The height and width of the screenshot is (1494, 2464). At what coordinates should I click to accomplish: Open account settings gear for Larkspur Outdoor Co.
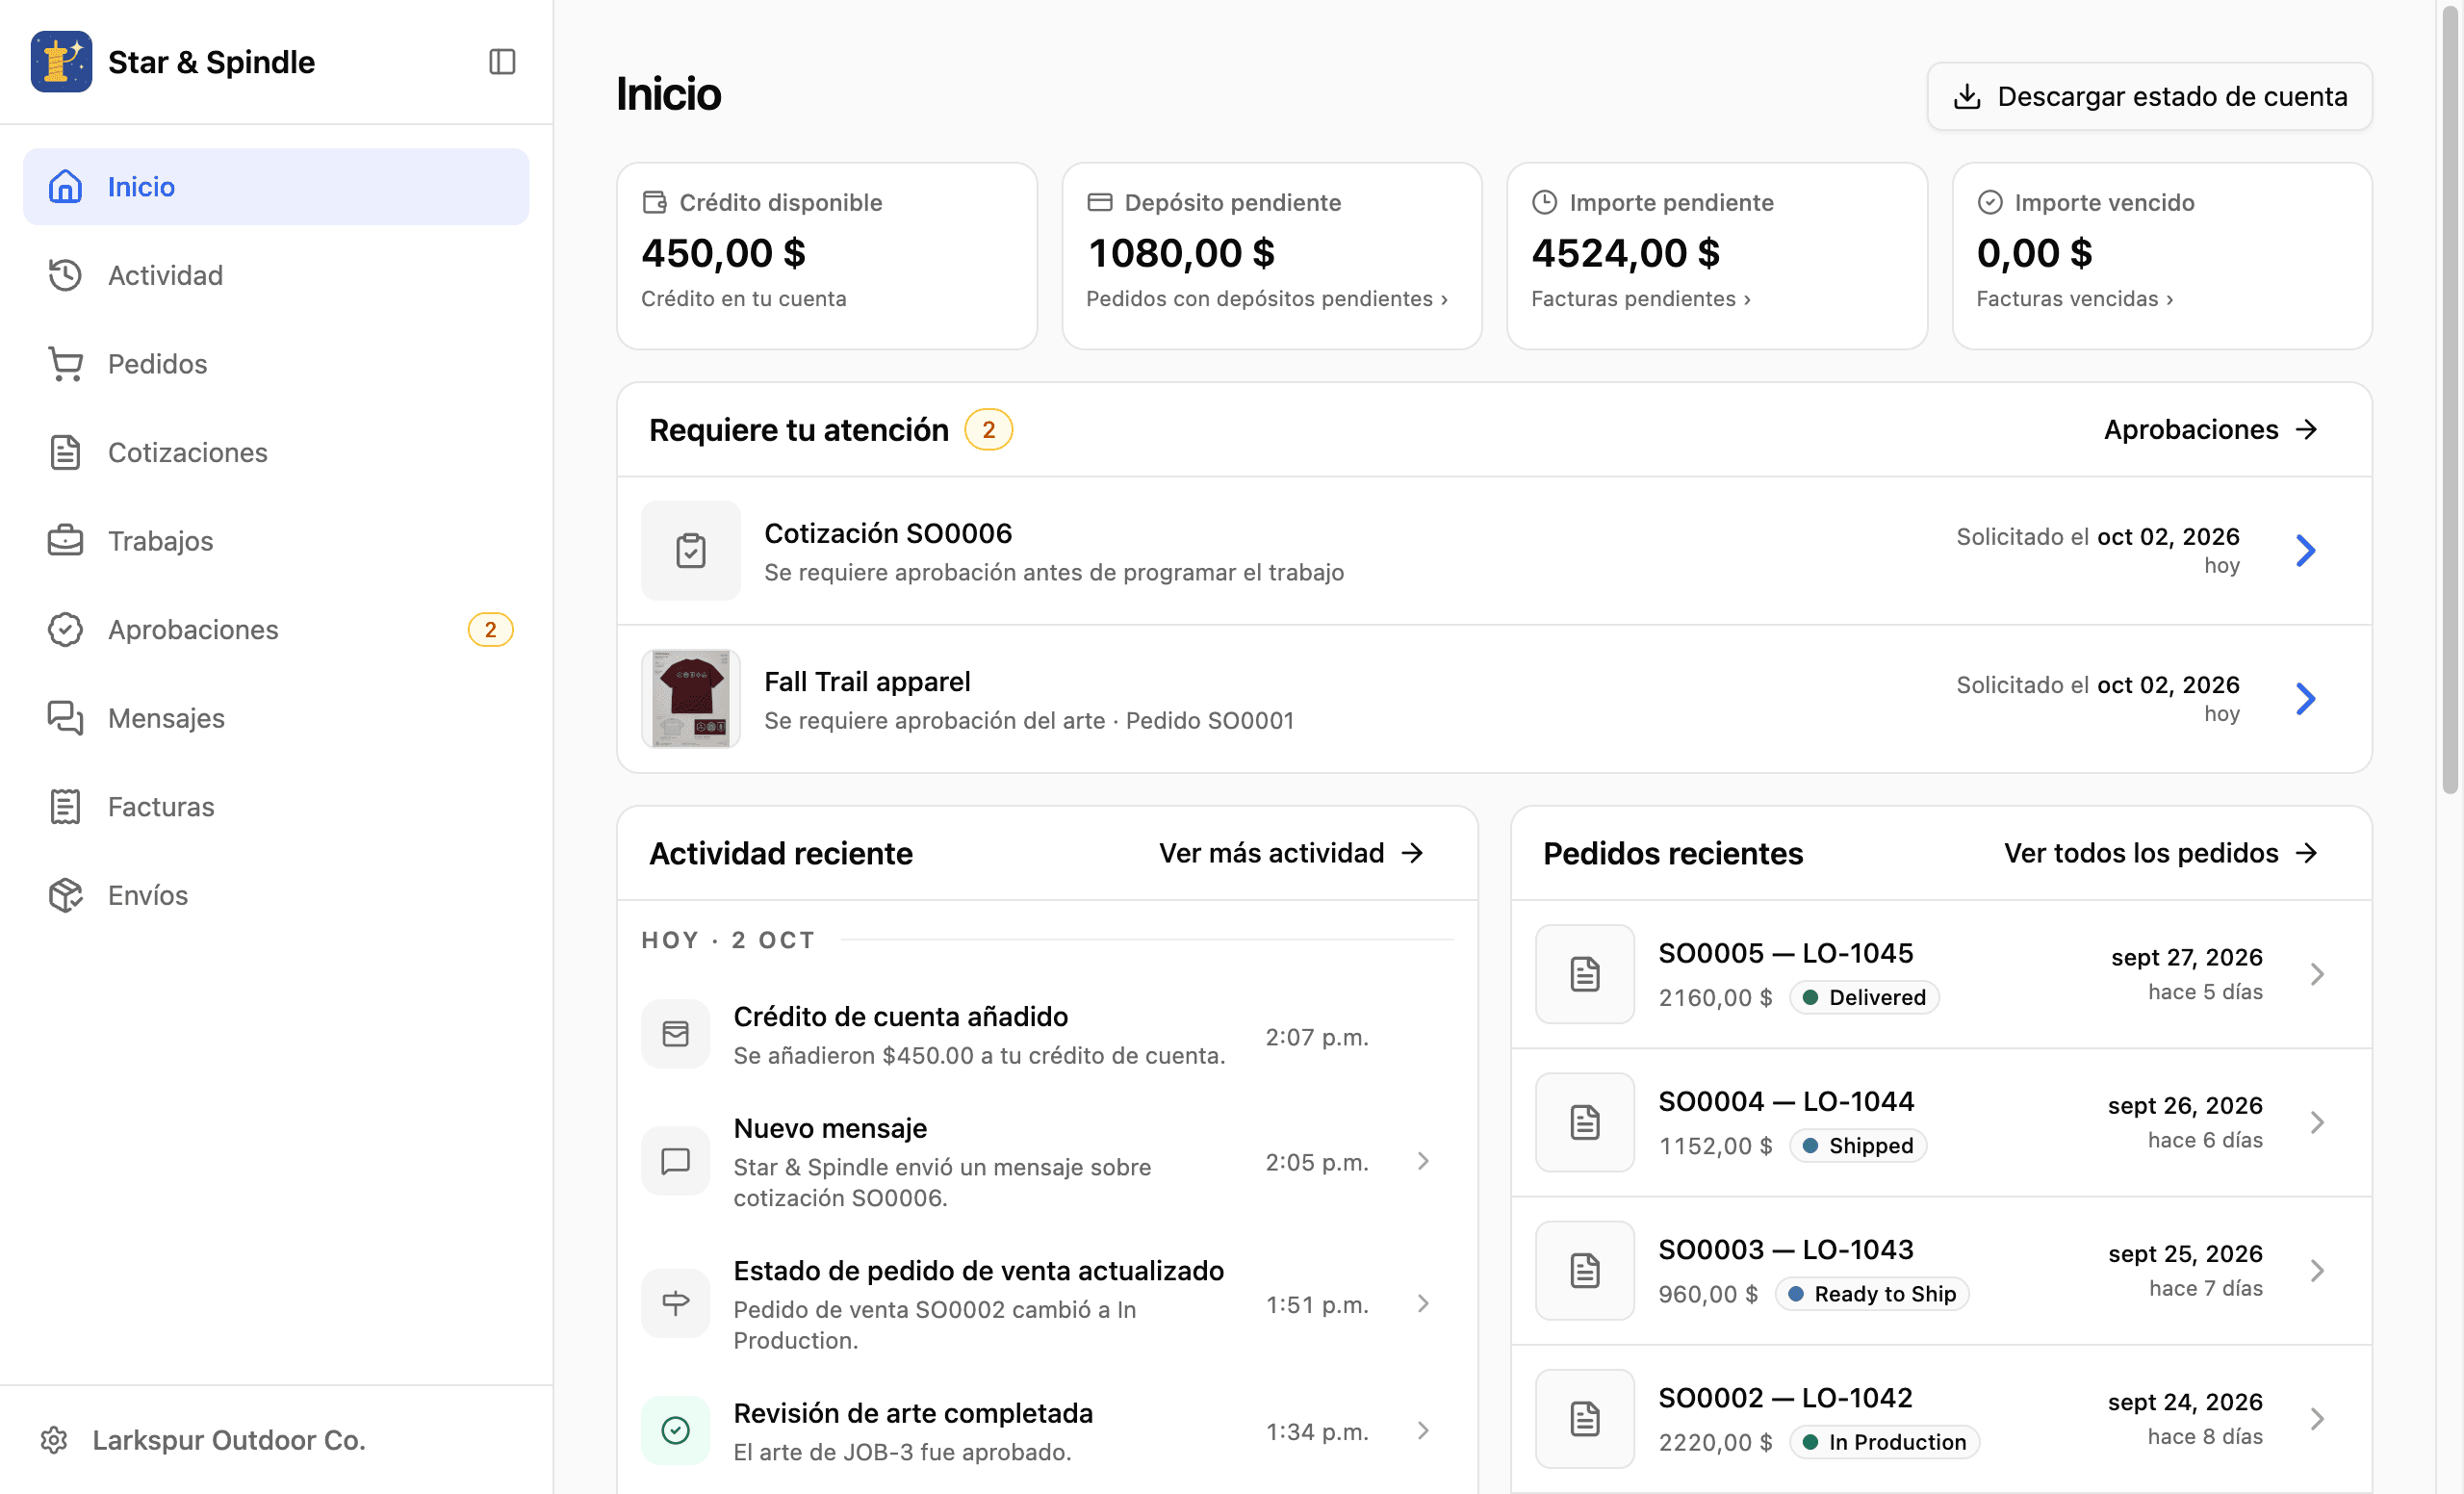pos(54,1440)
